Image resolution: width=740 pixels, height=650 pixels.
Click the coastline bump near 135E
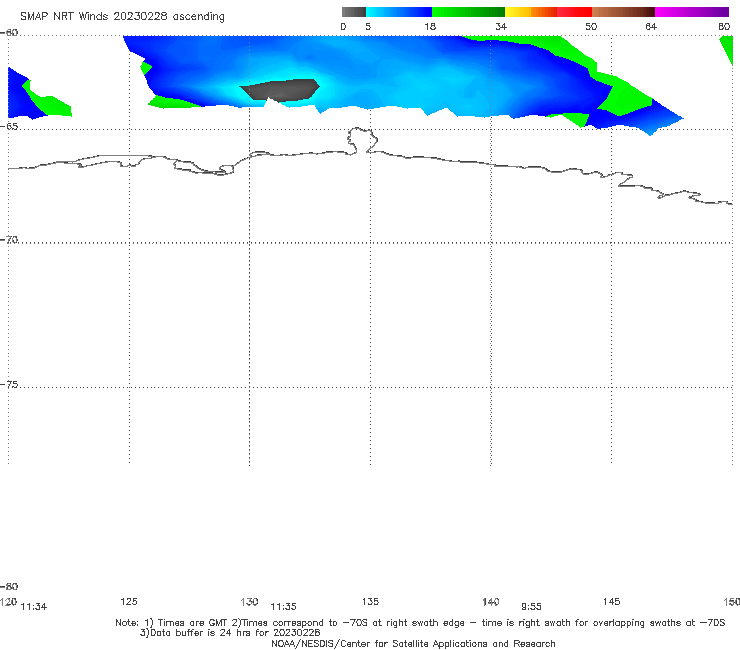(362, 140)
